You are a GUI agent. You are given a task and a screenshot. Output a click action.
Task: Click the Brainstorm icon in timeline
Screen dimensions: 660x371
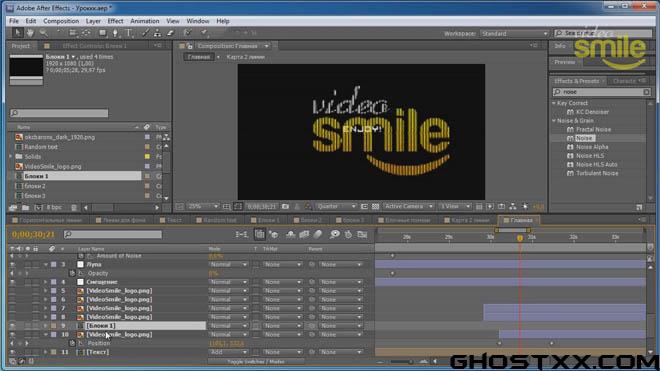(335, 234)
